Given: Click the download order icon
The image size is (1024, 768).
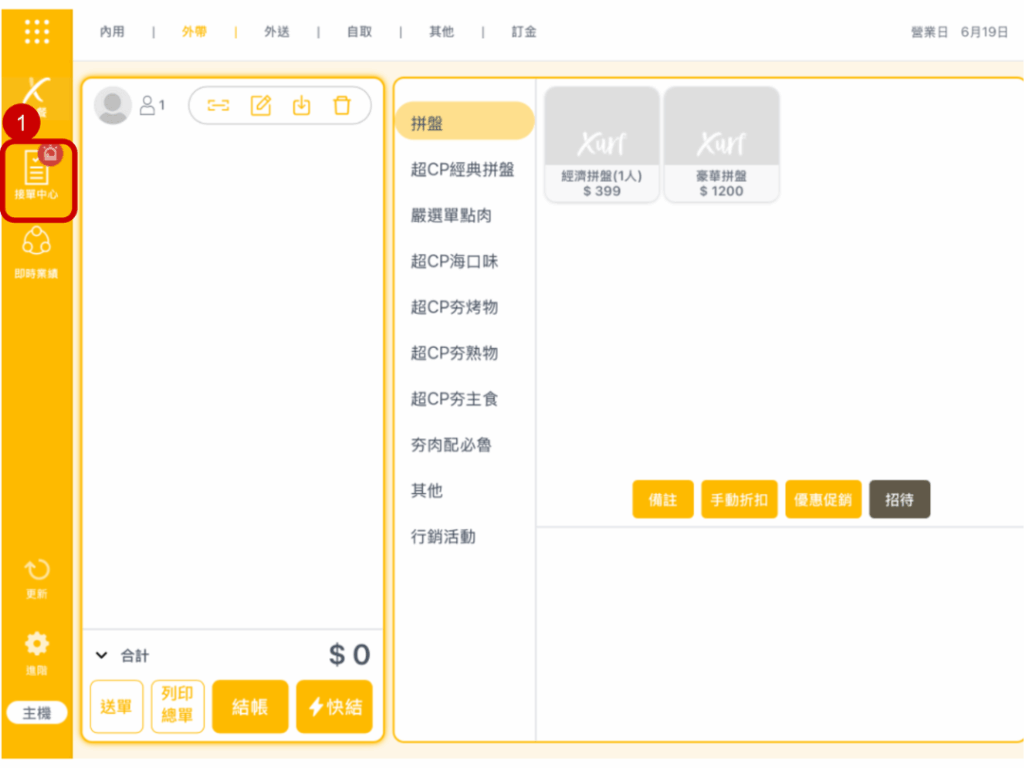Looking at the screenshot, I should click(x=301, y=105).
